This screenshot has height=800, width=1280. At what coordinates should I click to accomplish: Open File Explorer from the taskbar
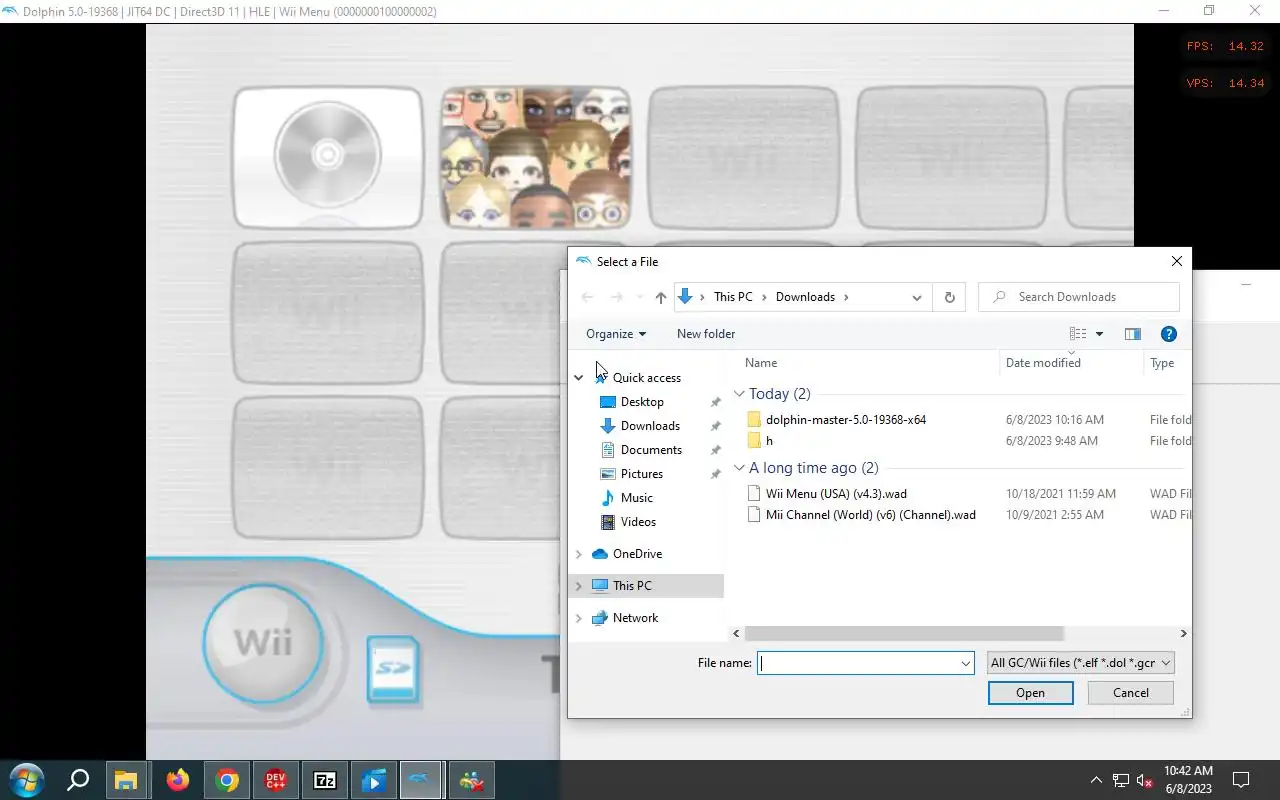coord(125,780)
